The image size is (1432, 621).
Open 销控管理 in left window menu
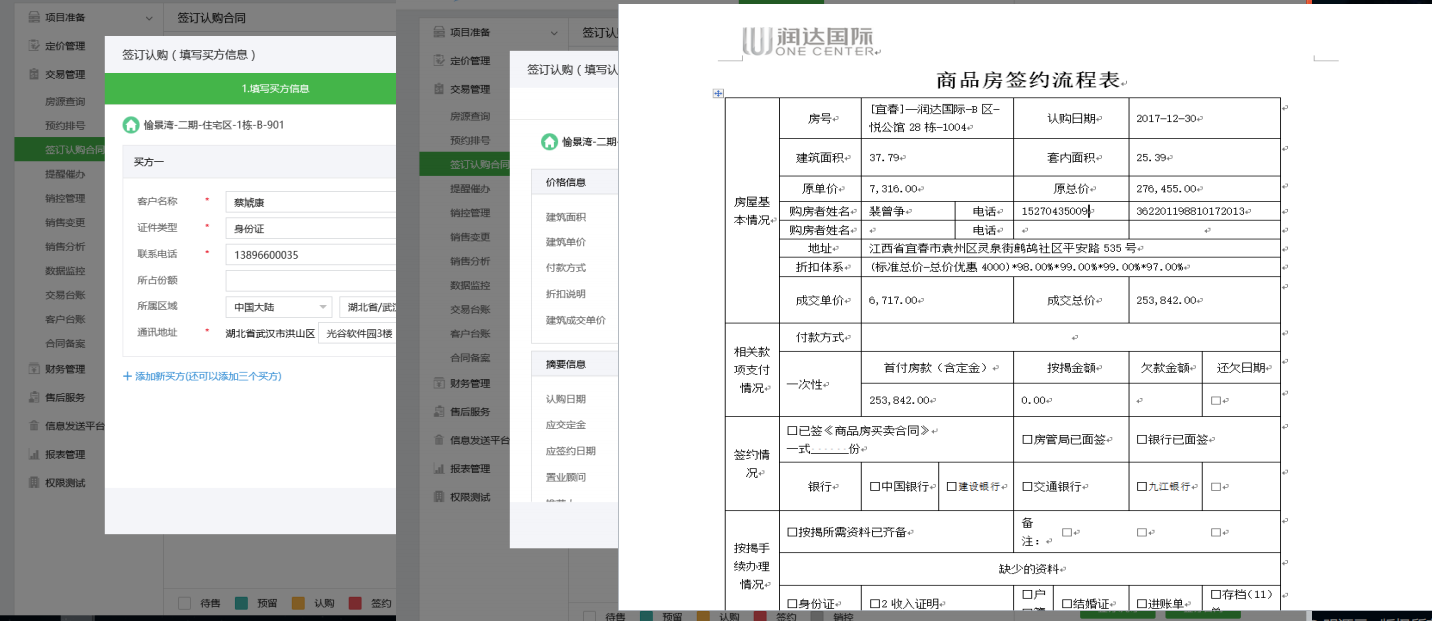point(65,198)
